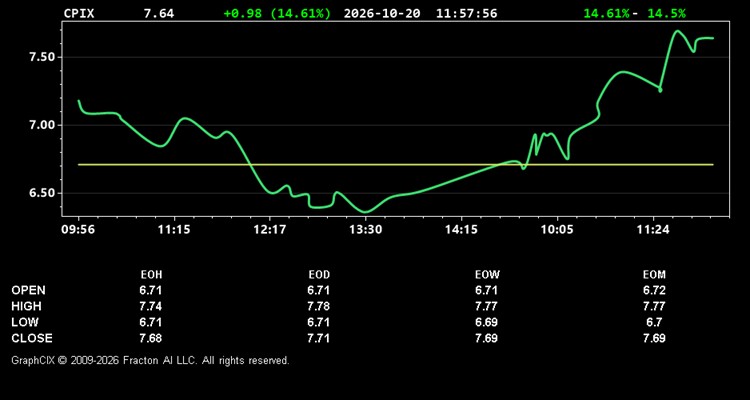Click the 11:24 time axis label
This screenshot has height=400, width=750.
[653, 229]
